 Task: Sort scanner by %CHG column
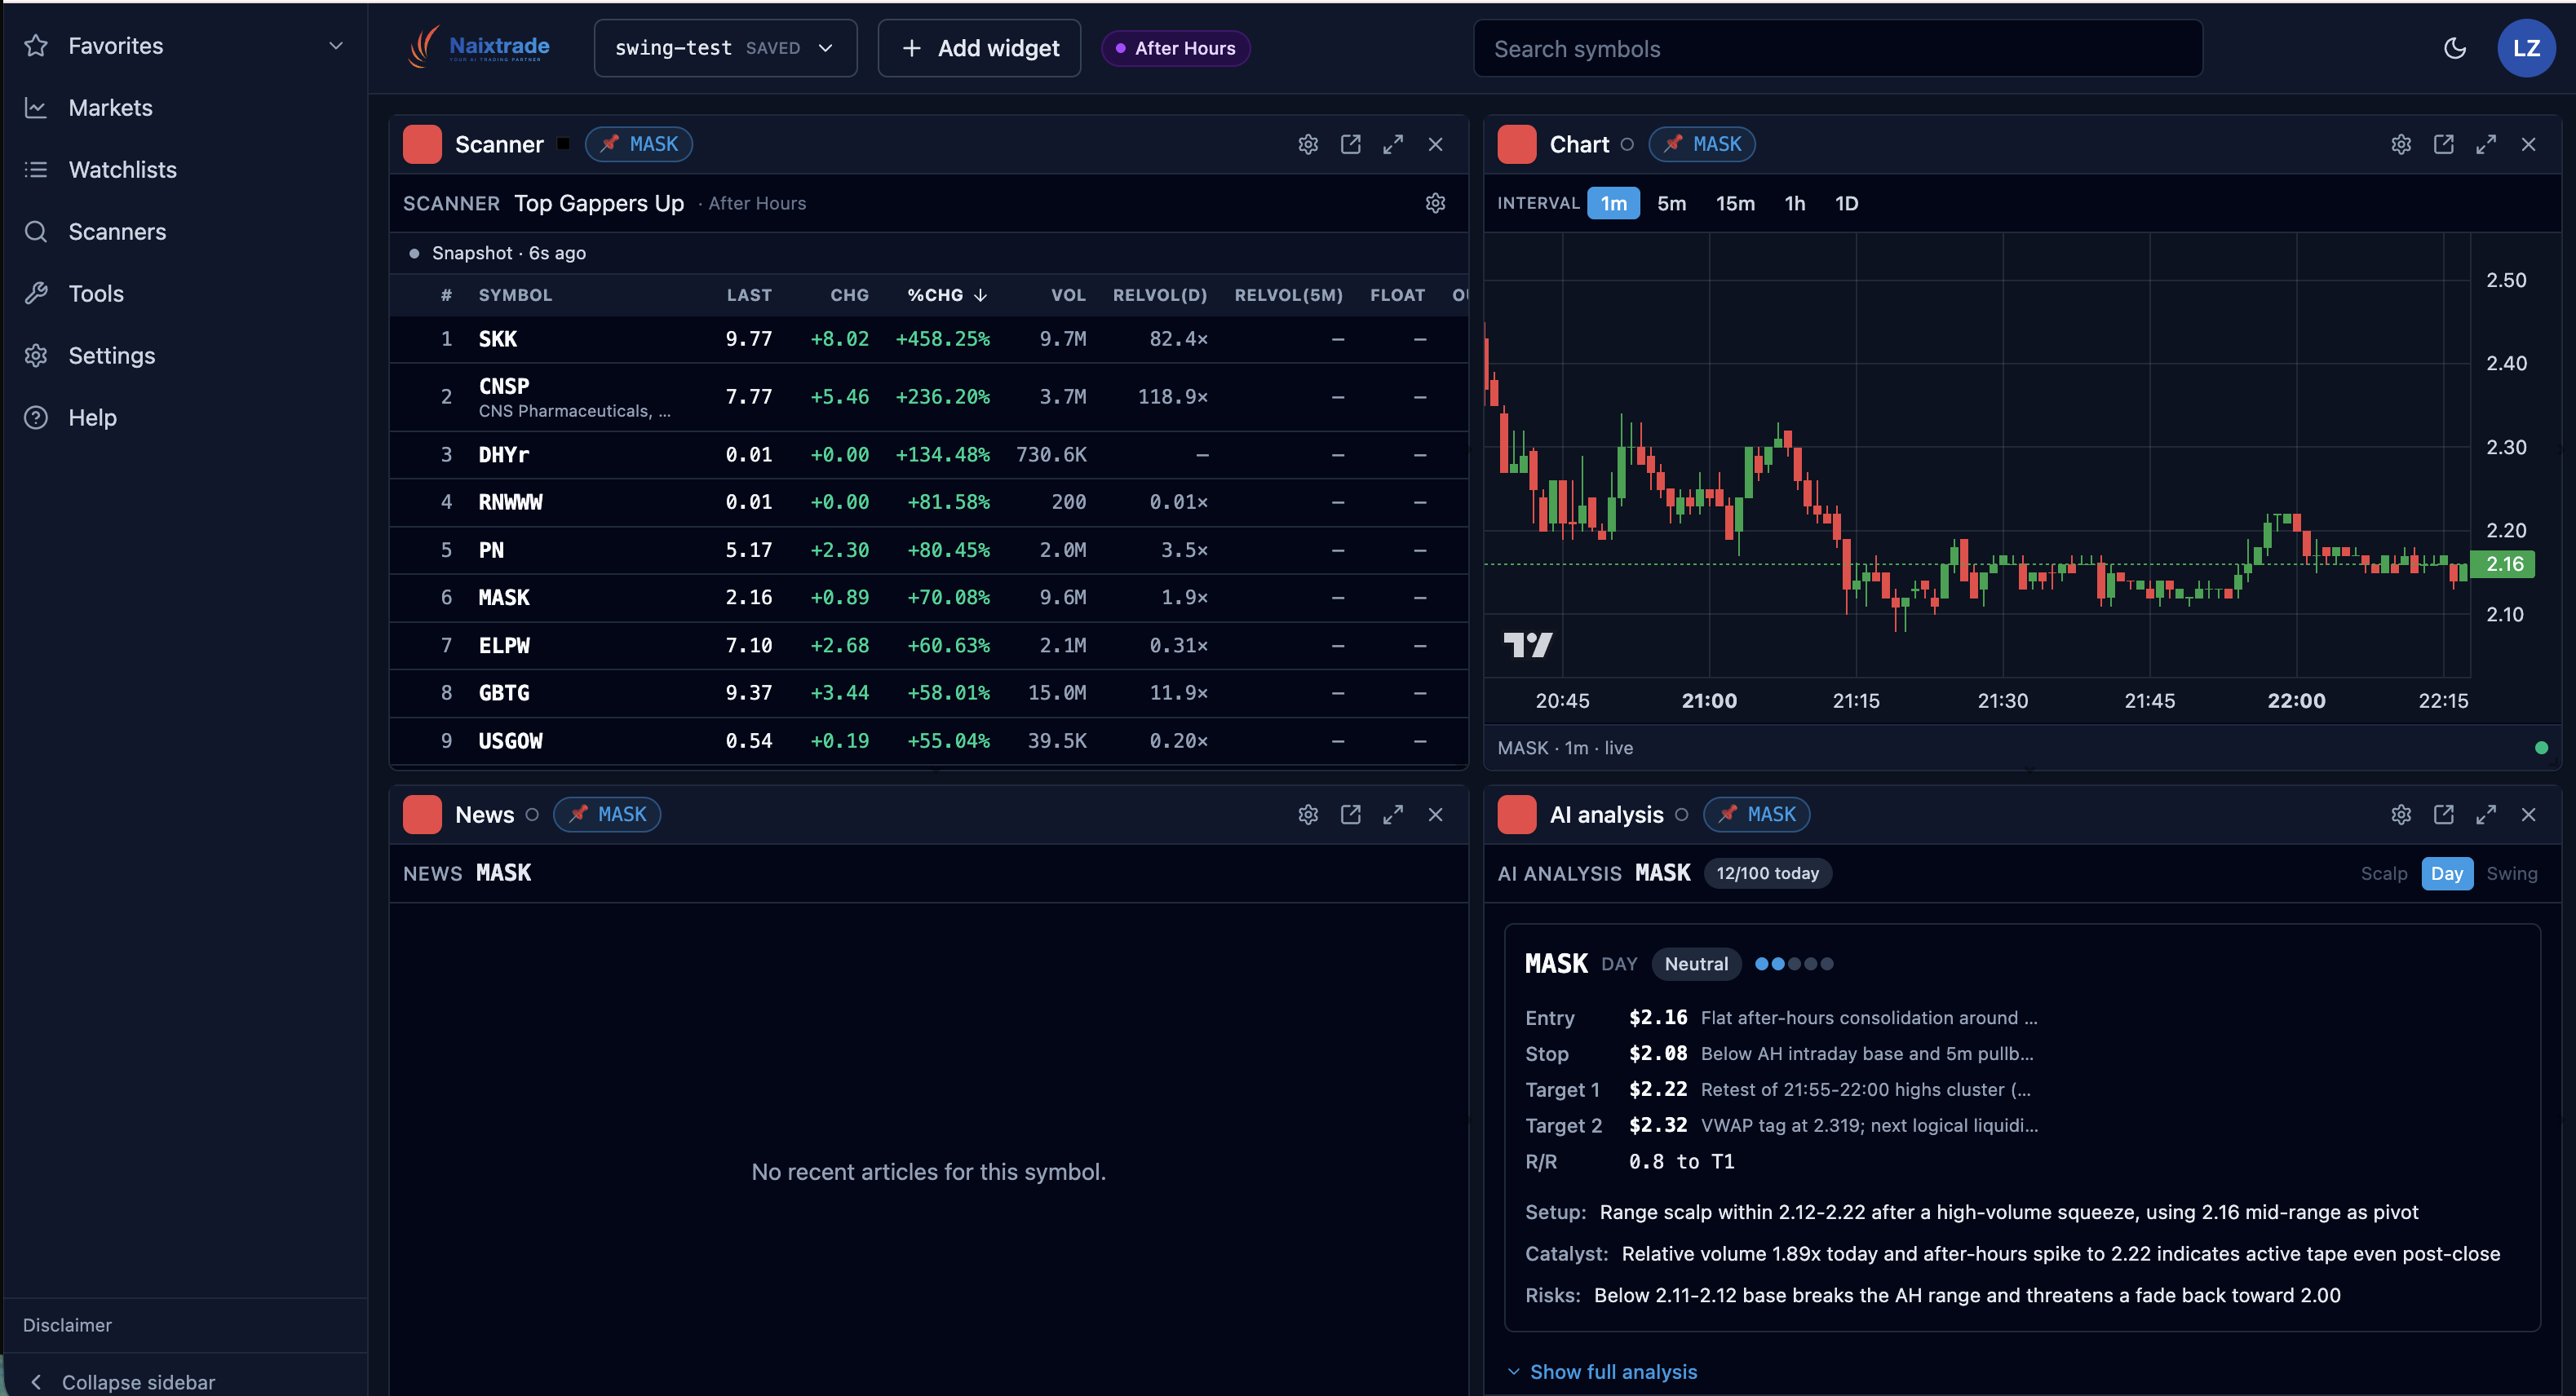click(x=946, y=295)
